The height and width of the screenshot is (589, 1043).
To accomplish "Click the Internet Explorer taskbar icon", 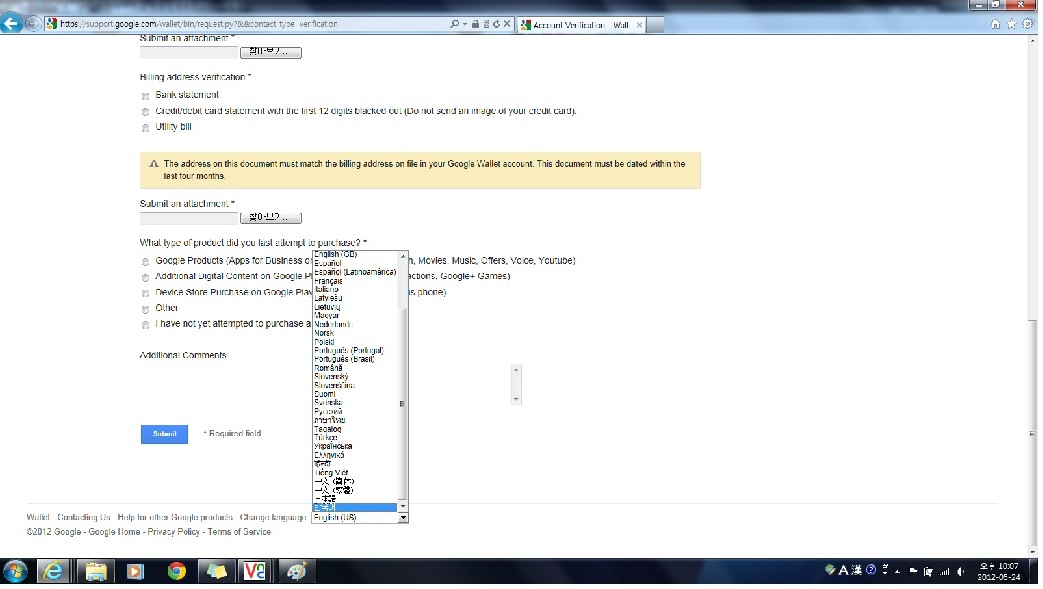I will 53,571.
